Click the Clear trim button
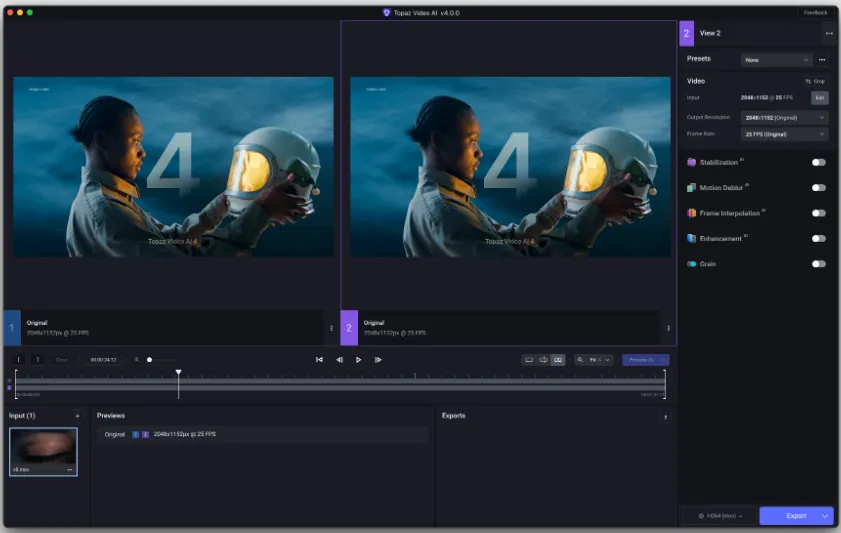Image resolution: width=841 pixels, height=533 pixels. coord(62,360)
